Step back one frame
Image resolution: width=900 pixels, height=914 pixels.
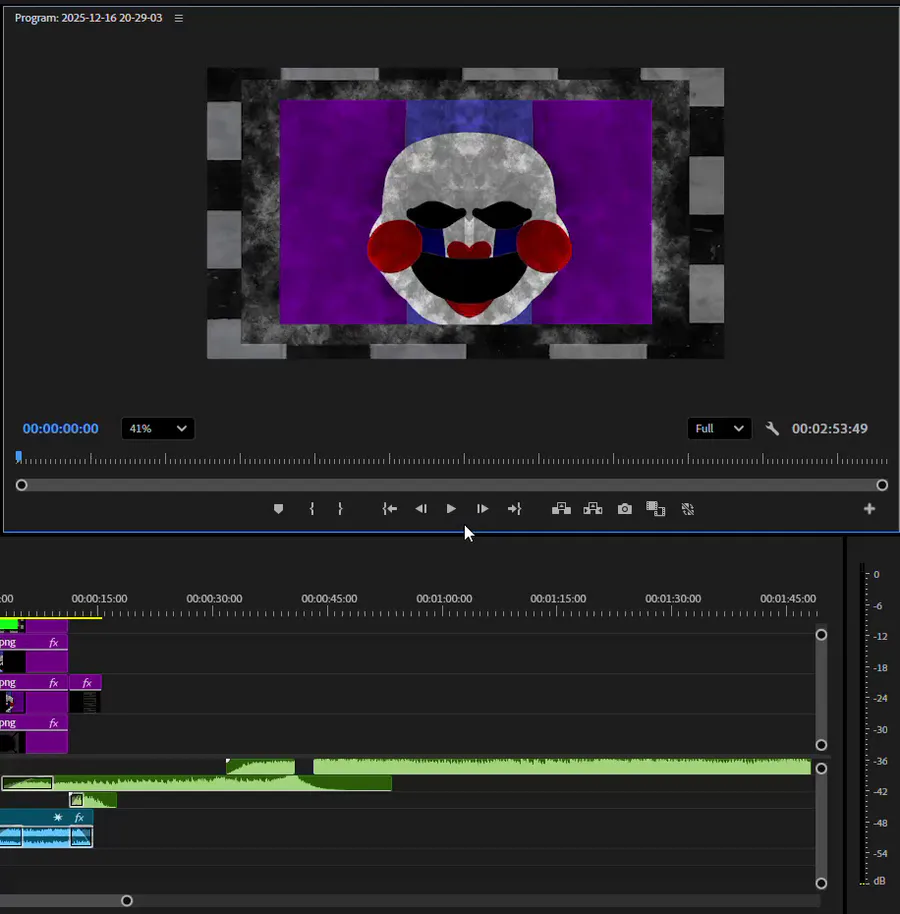point(421,509)
